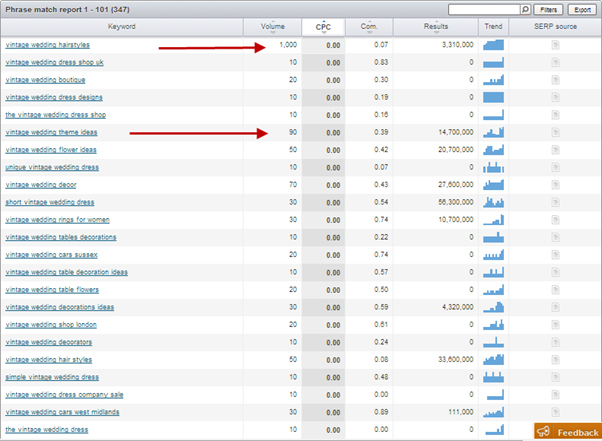
Task: Open vintage wedding table decoration ideas link
Action: 67,272
